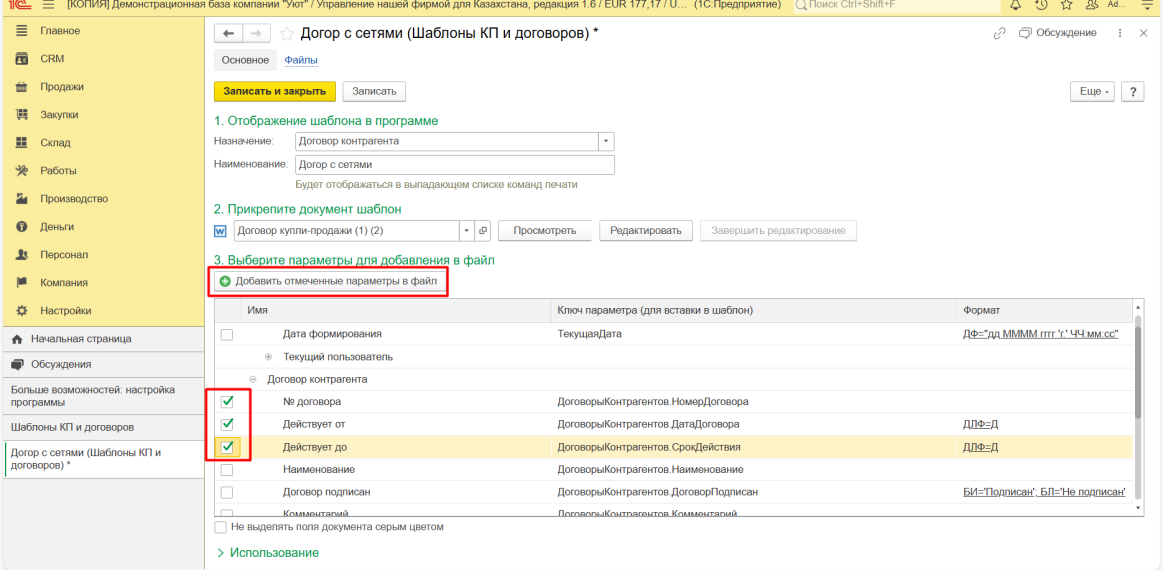Switch to the Файлы tab
1163x570 pixels.
(301, 60)
